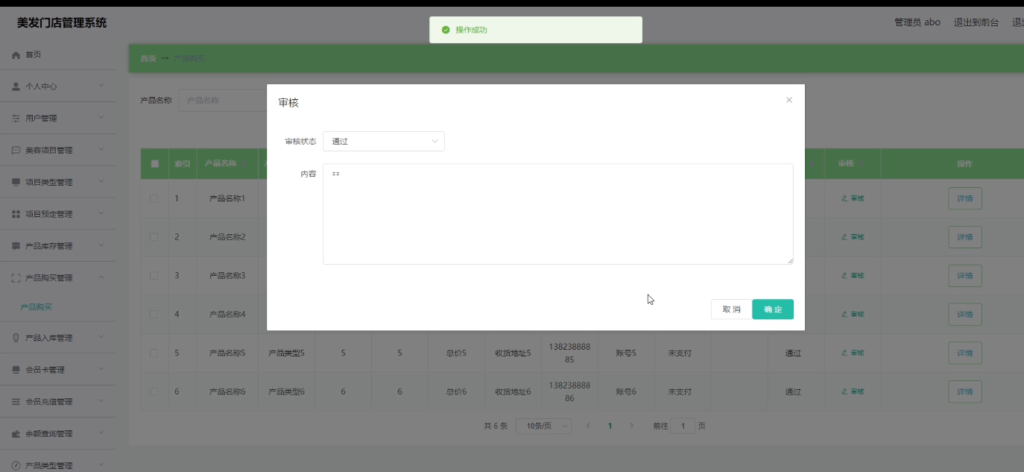This screenshot has height=472, width=1024.
Task: Click the home icon beside 首页
Action: point(16,55)
